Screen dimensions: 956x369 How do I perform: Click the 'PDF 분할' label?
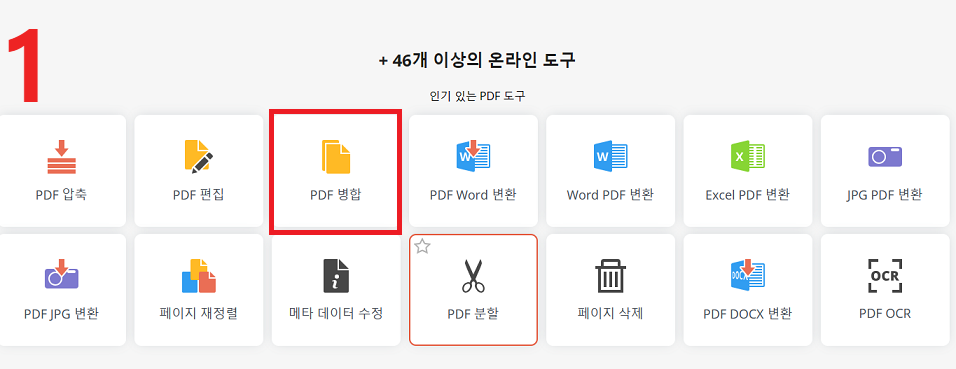[473, 313]
